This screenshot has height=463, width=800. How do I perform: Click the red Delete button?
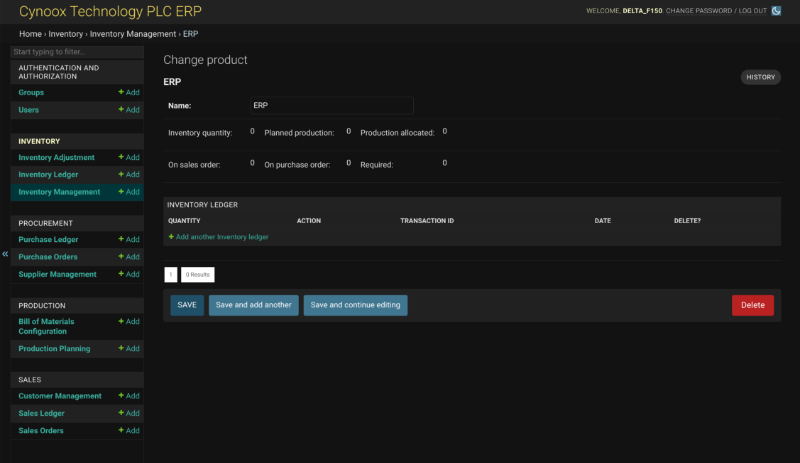coord(753,305)
